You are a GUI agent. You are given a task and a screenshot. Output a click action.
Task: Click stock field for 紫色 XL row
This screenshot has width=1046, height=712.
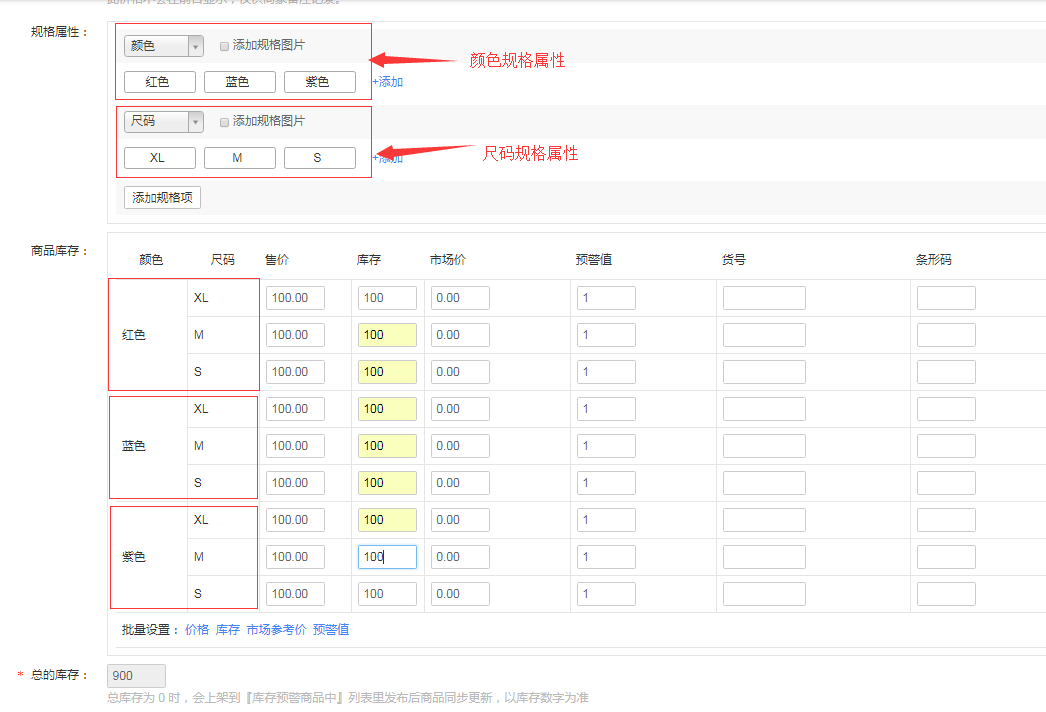point(388,520)
